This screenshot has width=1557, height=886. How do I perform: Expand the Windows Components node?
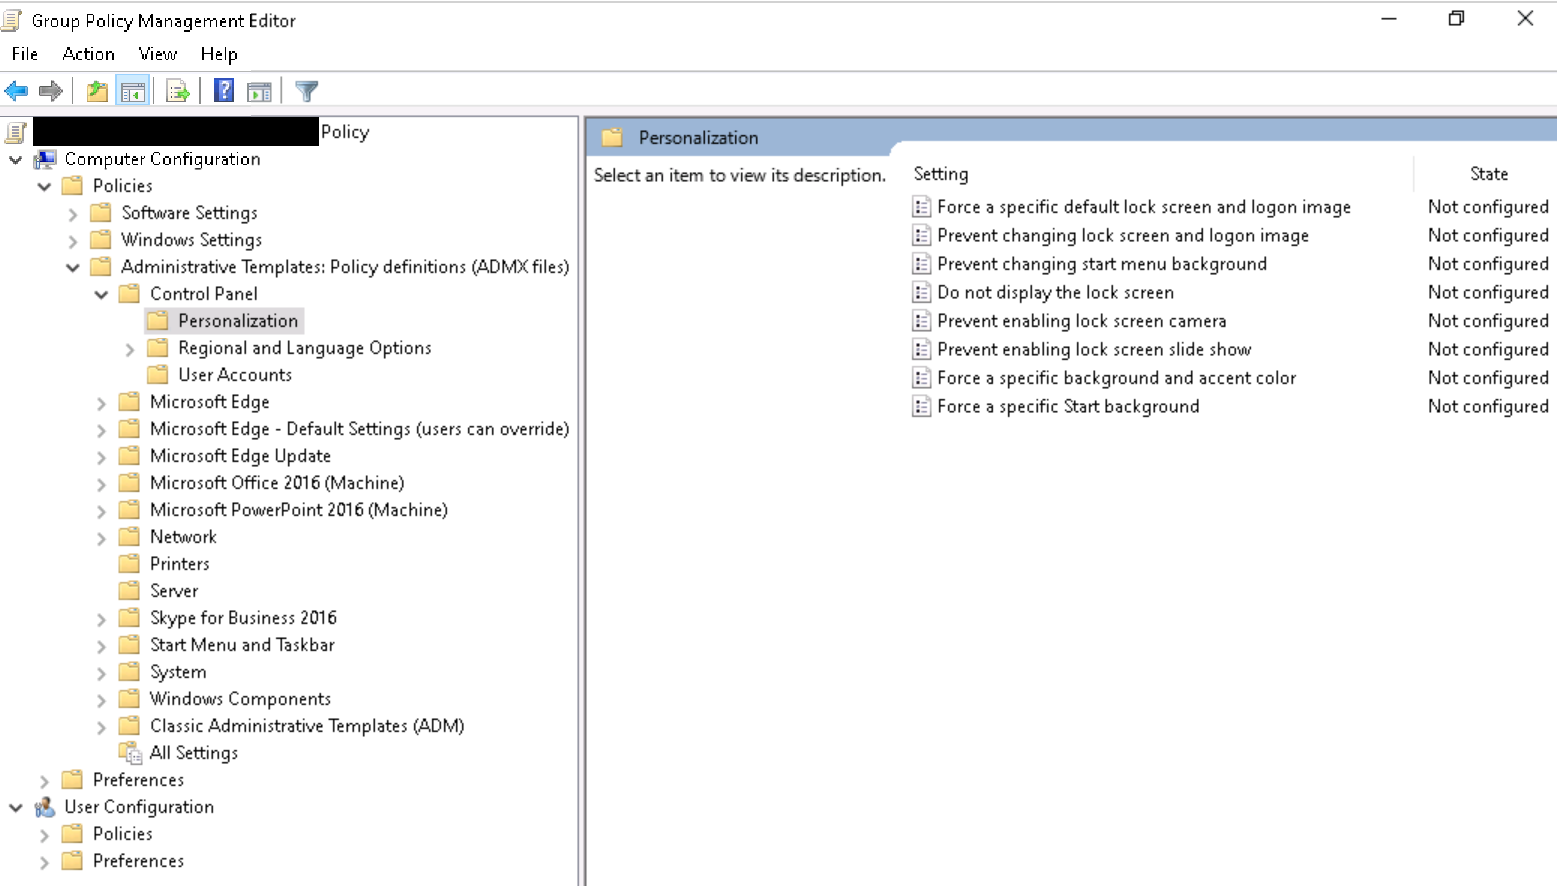(x=101, y=700)
